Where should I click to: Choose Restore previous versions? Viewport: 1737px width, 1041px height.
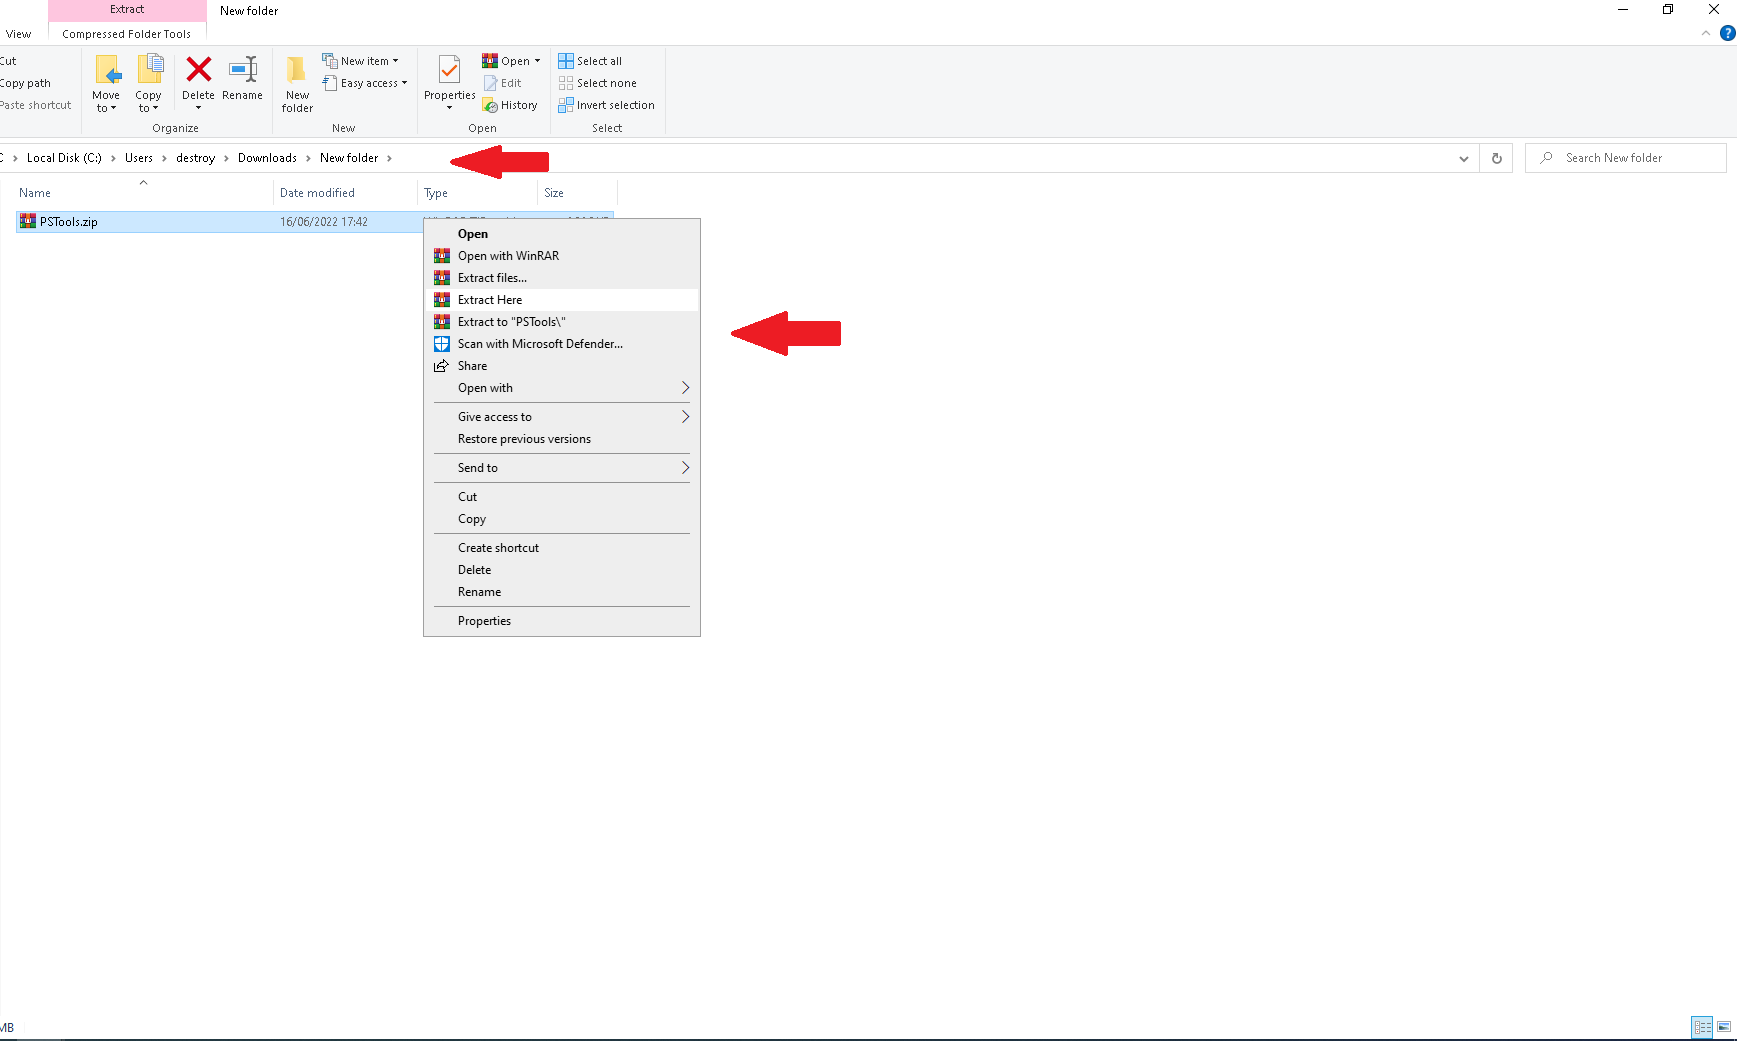pyautogui.click(x=562, y=439)
